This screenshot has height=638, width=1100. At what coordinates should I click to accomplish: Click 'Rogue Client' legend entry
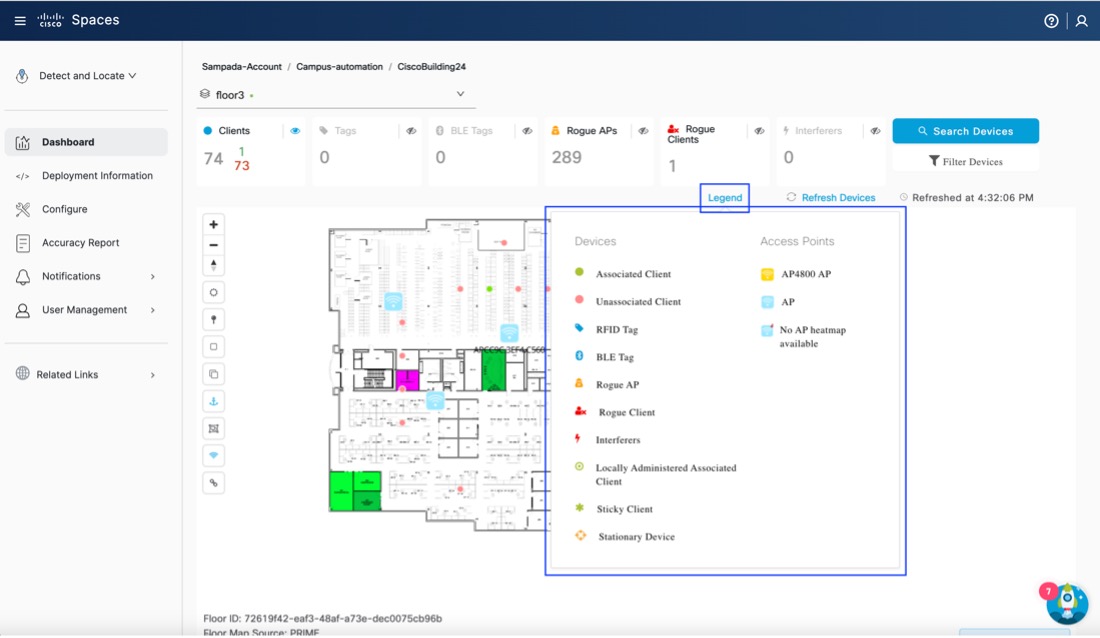click(x=626, y=412)
